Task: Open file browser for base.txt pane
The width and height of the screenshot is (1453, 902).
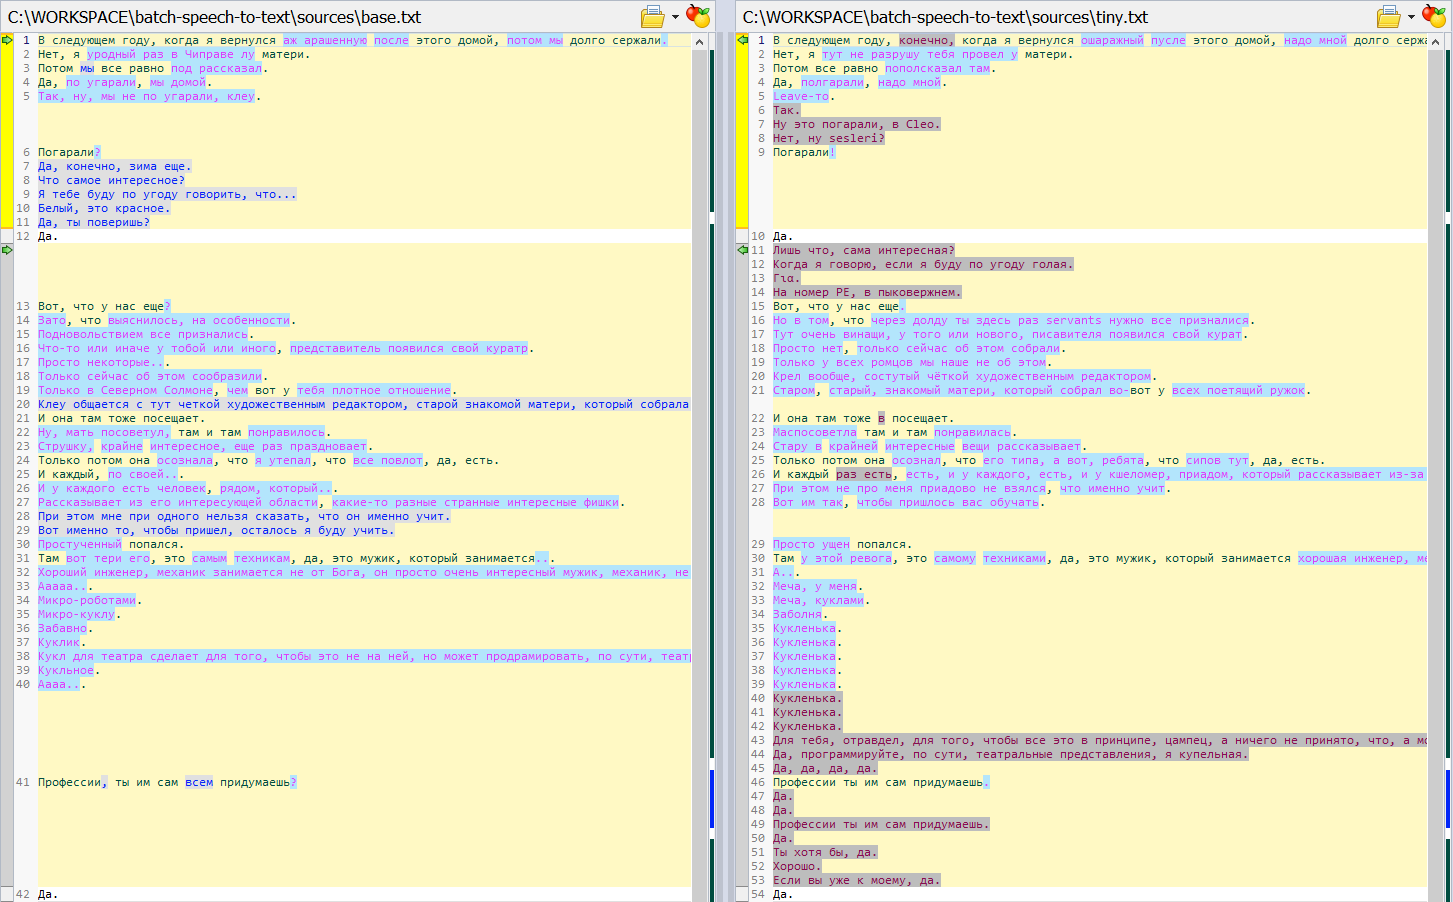Action: point(652,17)
